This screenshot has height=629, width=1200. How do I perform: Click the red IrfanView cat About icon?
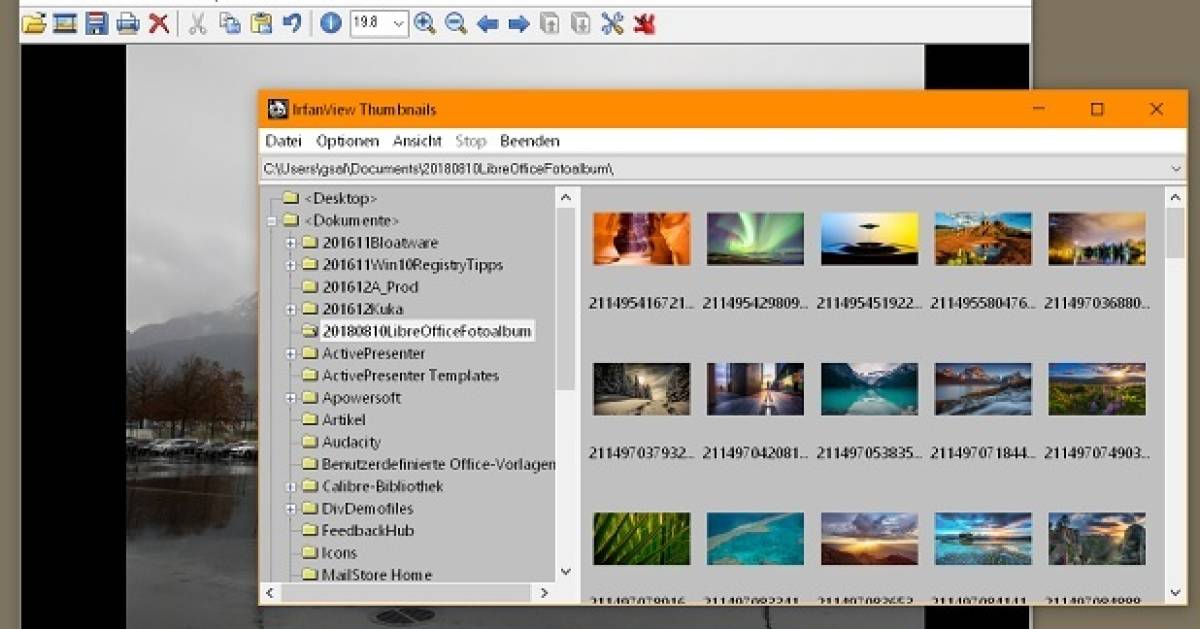tap(644, 23)
